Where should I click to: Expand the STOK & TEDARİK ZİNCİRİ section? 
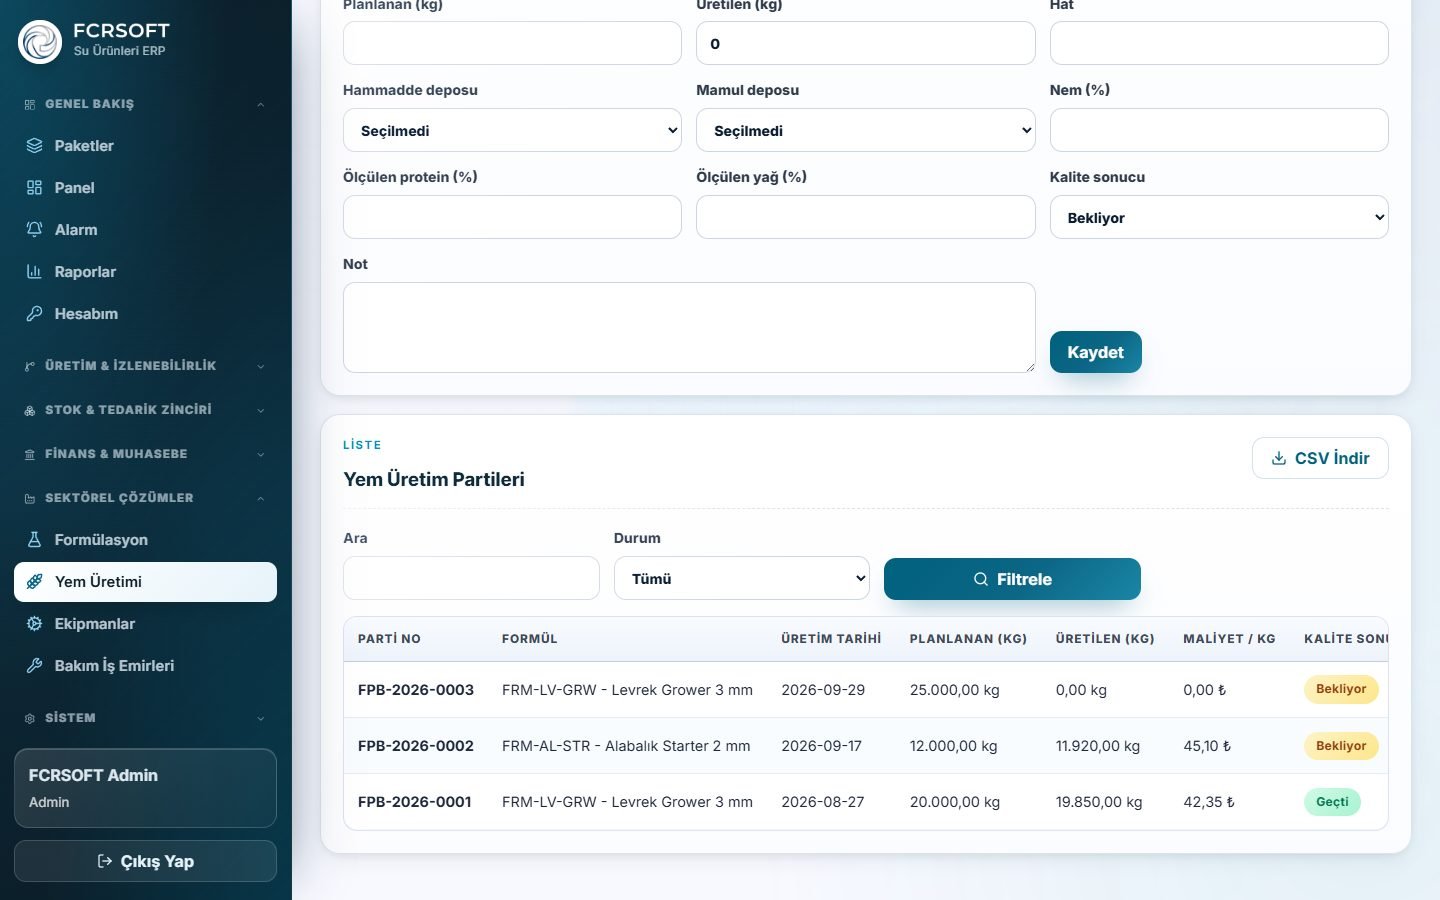click(145, 410)
